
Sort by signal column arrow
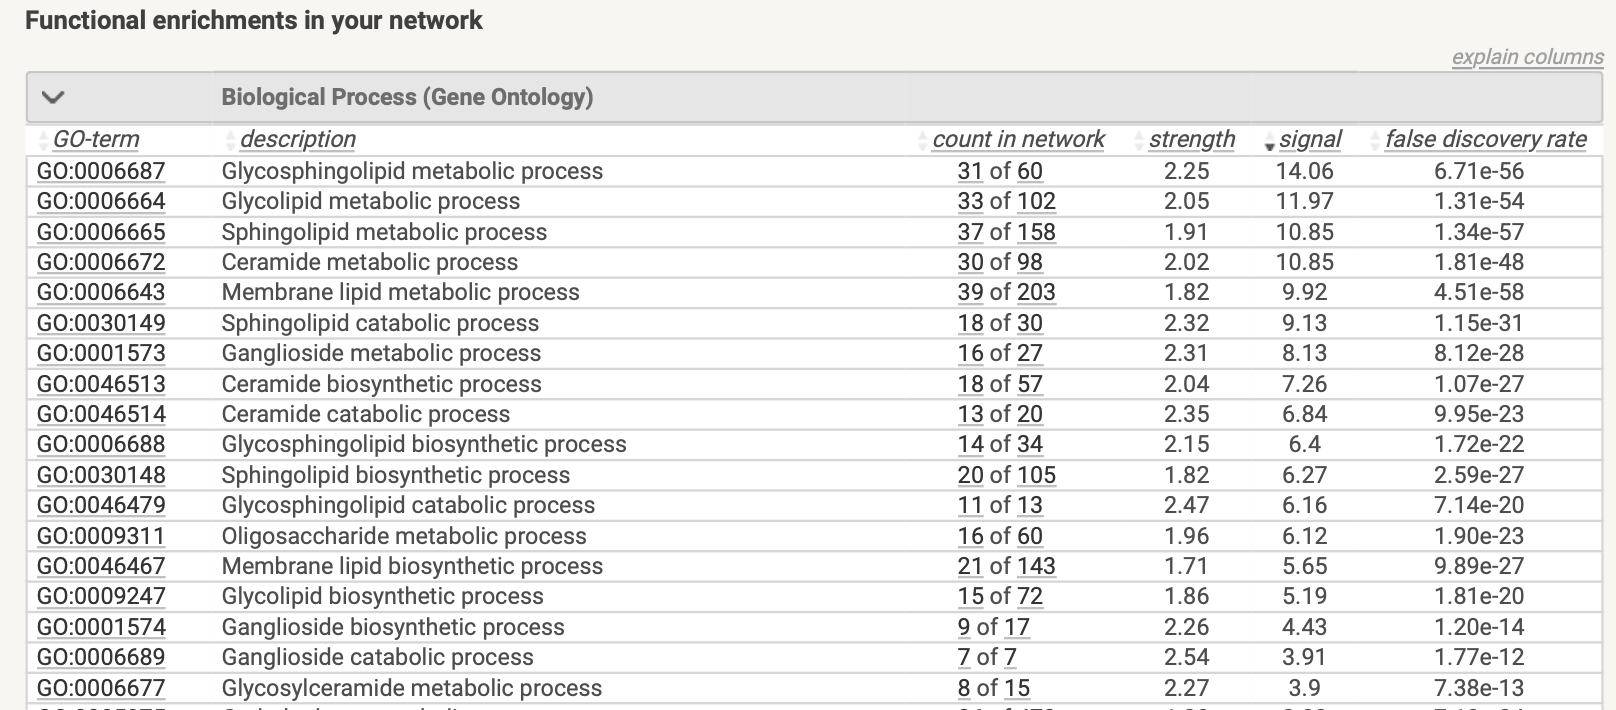(x=1269, y=142)
